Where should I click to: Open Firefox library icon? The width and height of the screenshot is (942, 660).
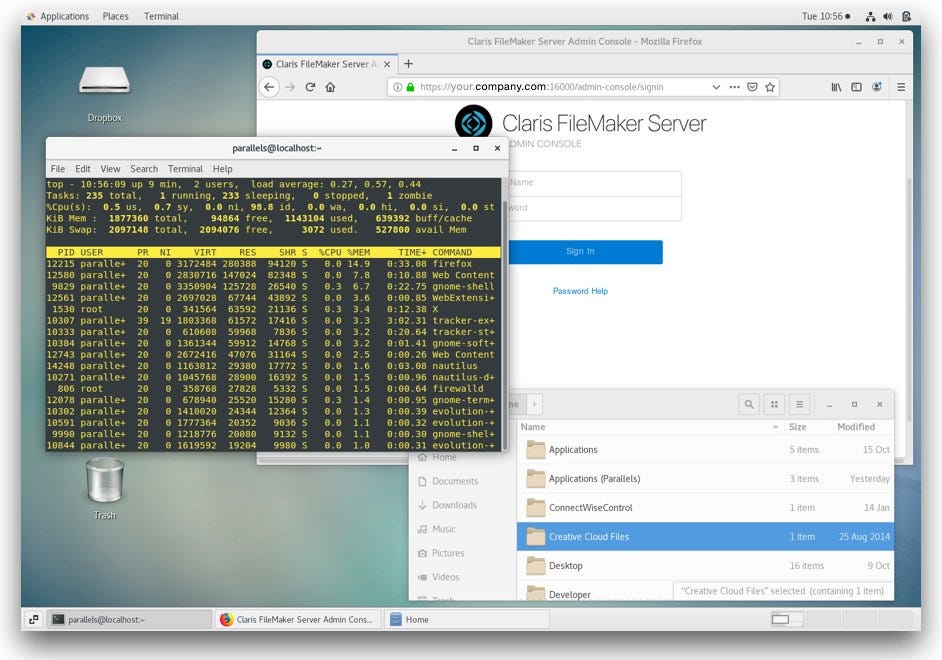pos(836,87)
